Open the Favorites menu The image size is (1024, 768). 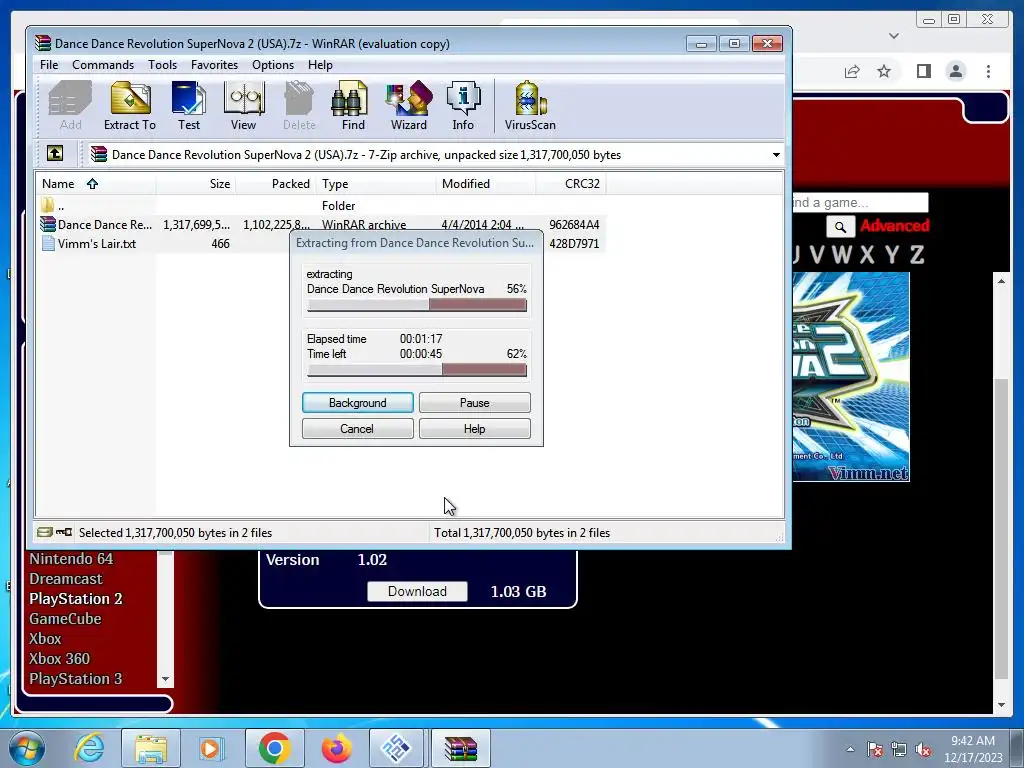pos(214,65)
